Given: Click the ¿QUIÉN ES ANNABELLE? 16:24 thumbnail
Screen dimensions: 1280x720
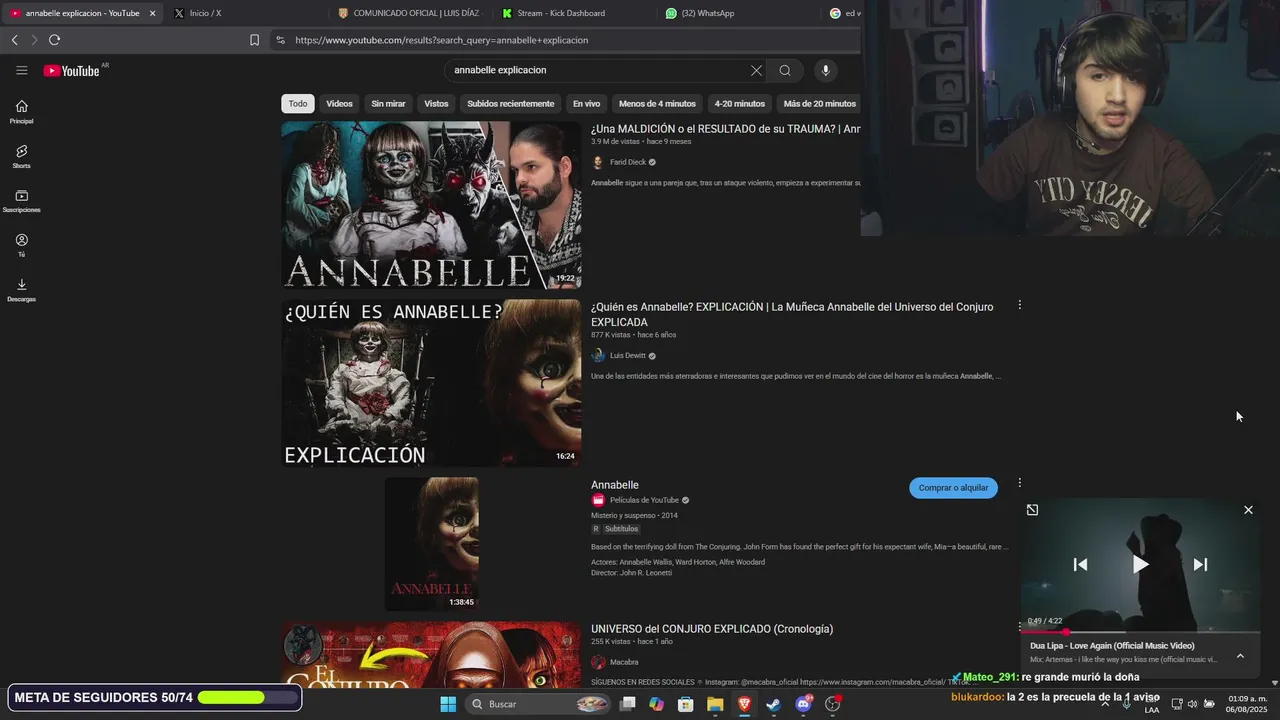Looking at the screenshot, I should [431, 383].
